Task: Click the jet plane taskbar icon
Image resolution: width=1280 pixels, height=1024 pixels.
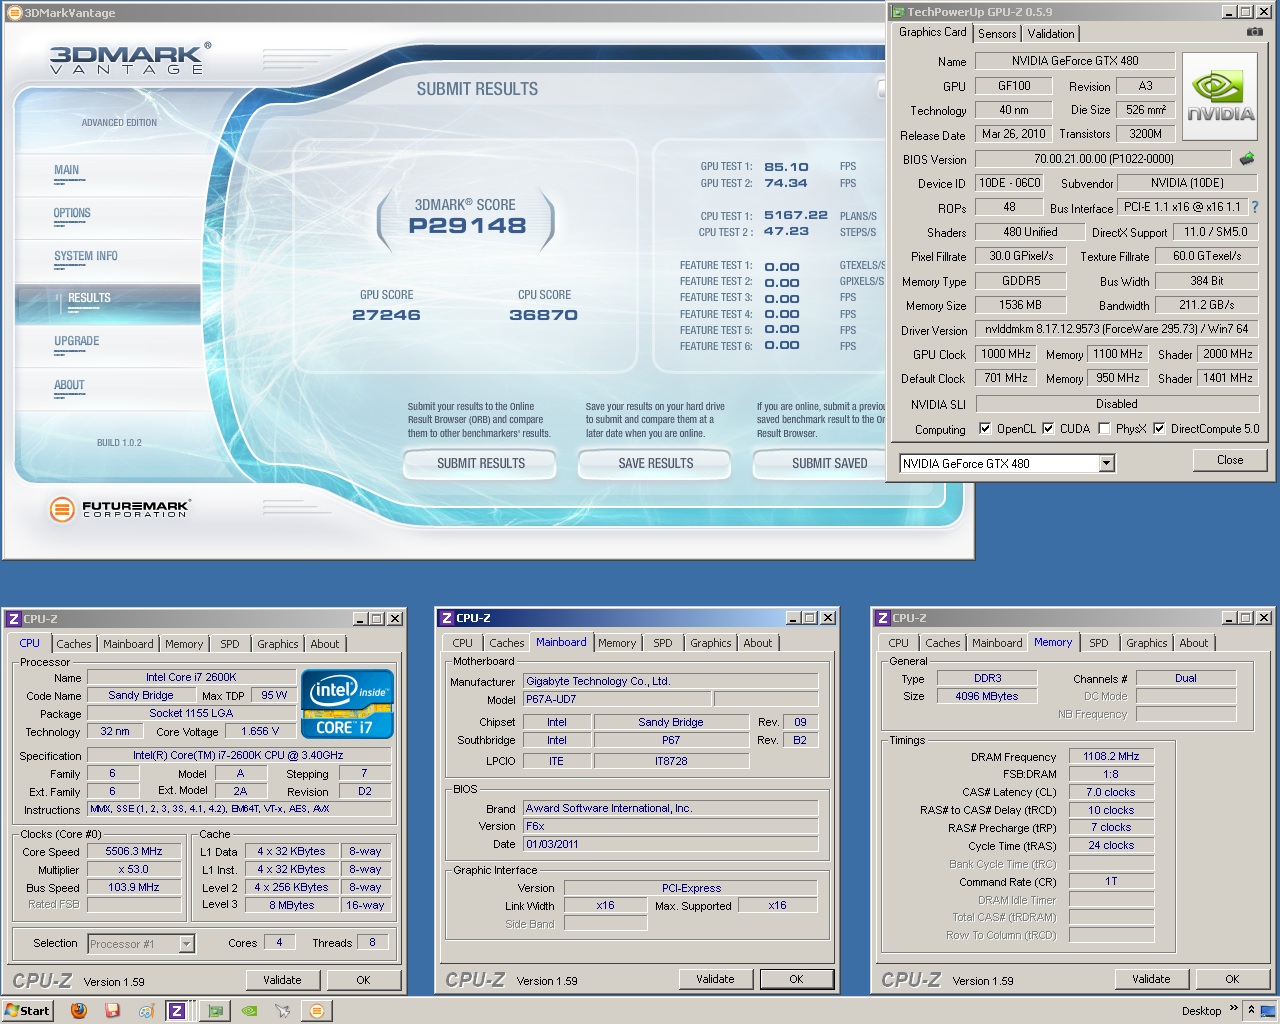Action: coord(283,1011)
